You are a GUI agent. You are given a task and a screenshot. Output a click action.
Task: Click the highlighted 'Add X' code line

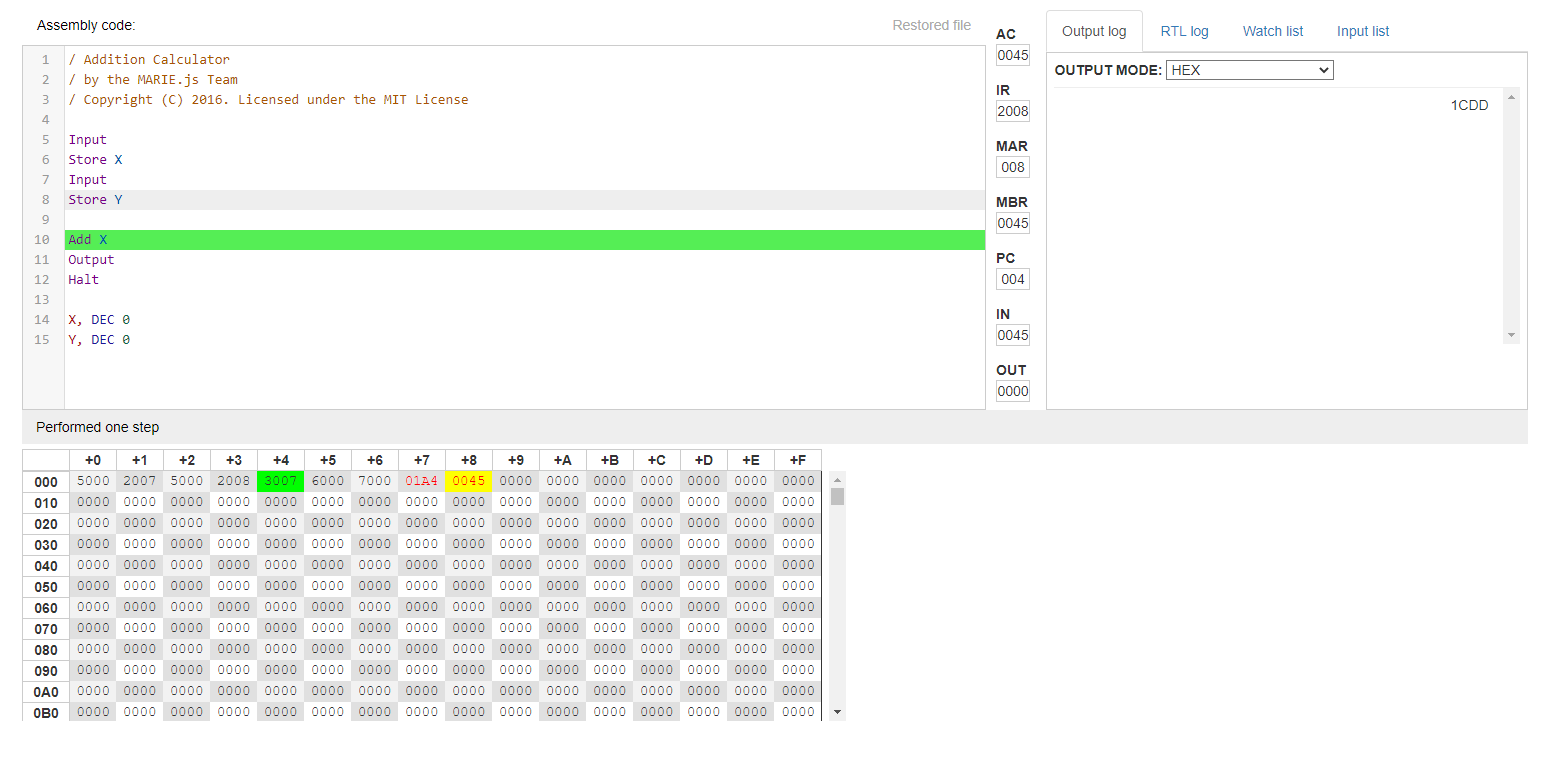pos(525,240)
